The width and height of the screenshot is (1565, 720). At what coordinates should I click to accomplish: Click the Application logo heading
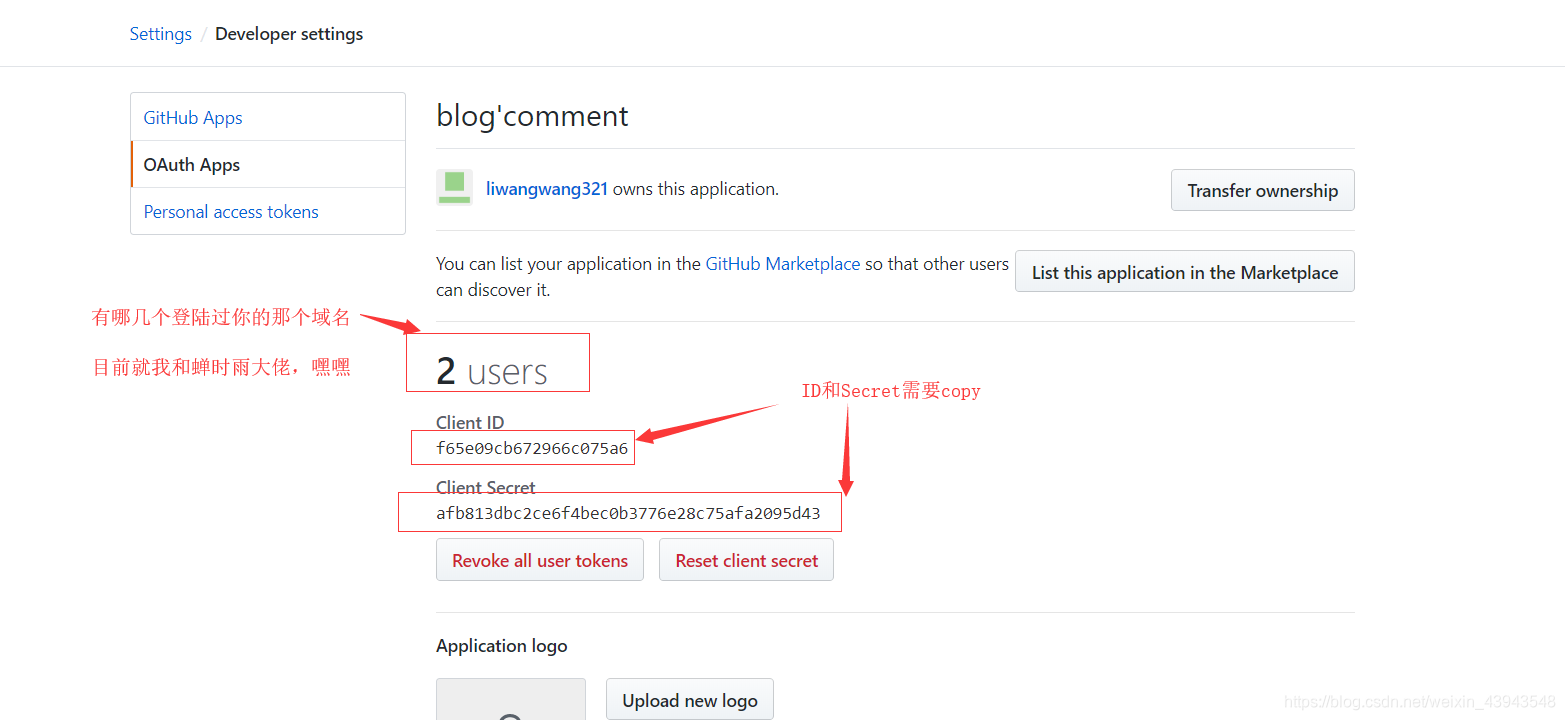502,646
